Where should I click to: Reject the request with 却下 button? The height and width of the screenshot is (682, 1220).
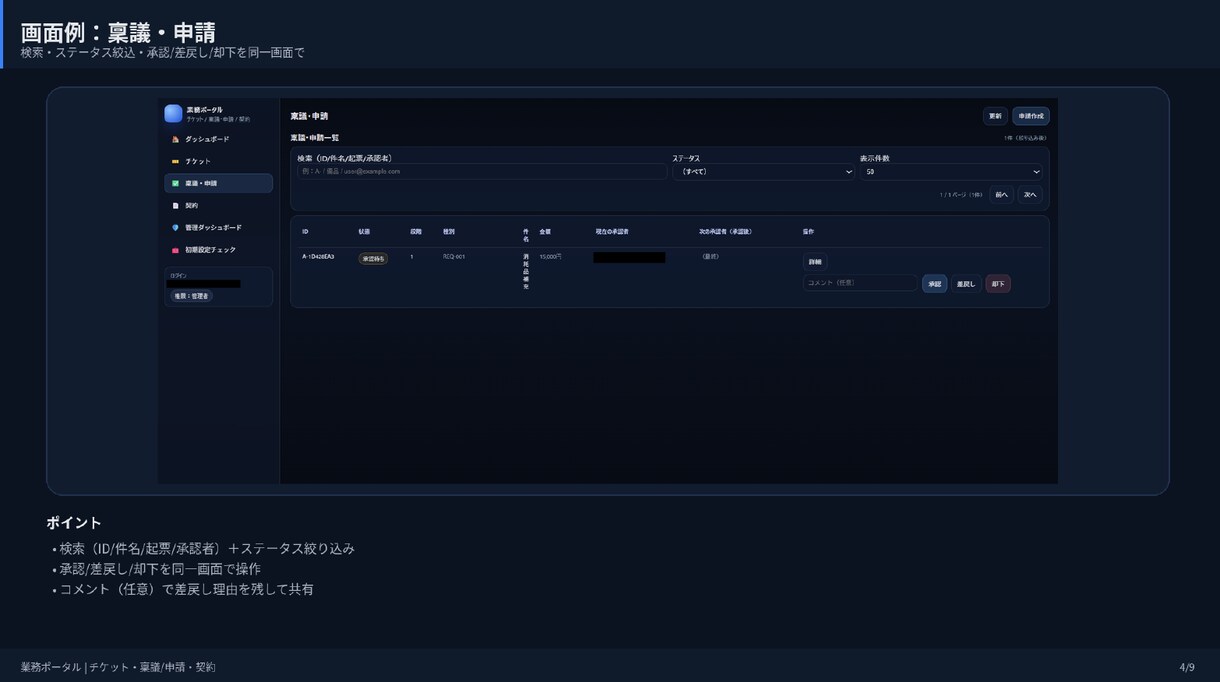click(998, 284)
